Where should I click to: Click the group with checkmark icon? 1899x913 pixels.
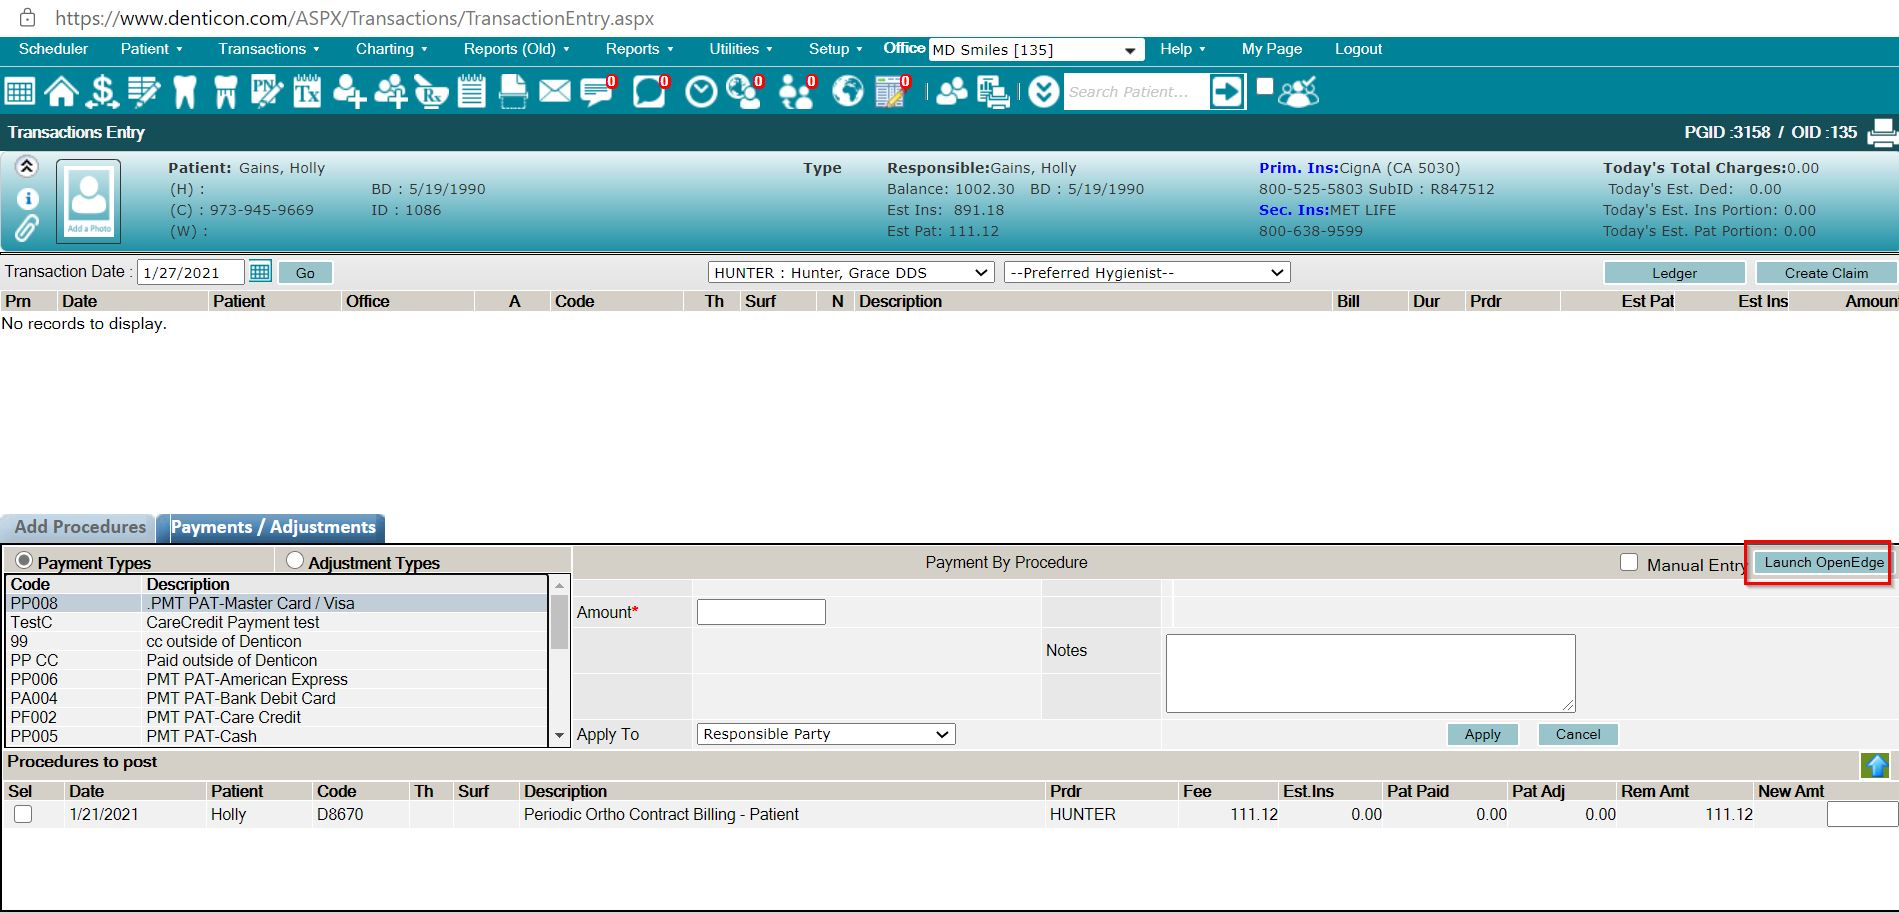click(x=1299, y=92)
